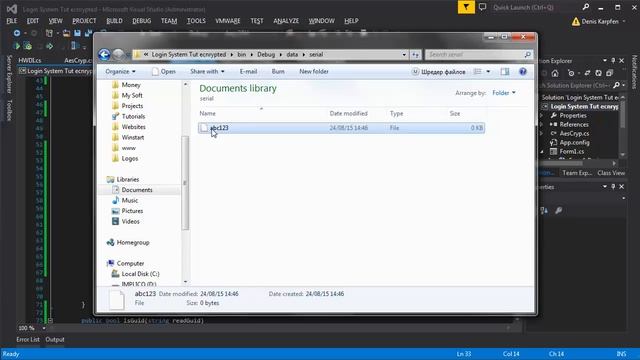Click the Home icon in Solution Explorer
Viewport: 640px width, 360px height.
[x=555, y=73]
